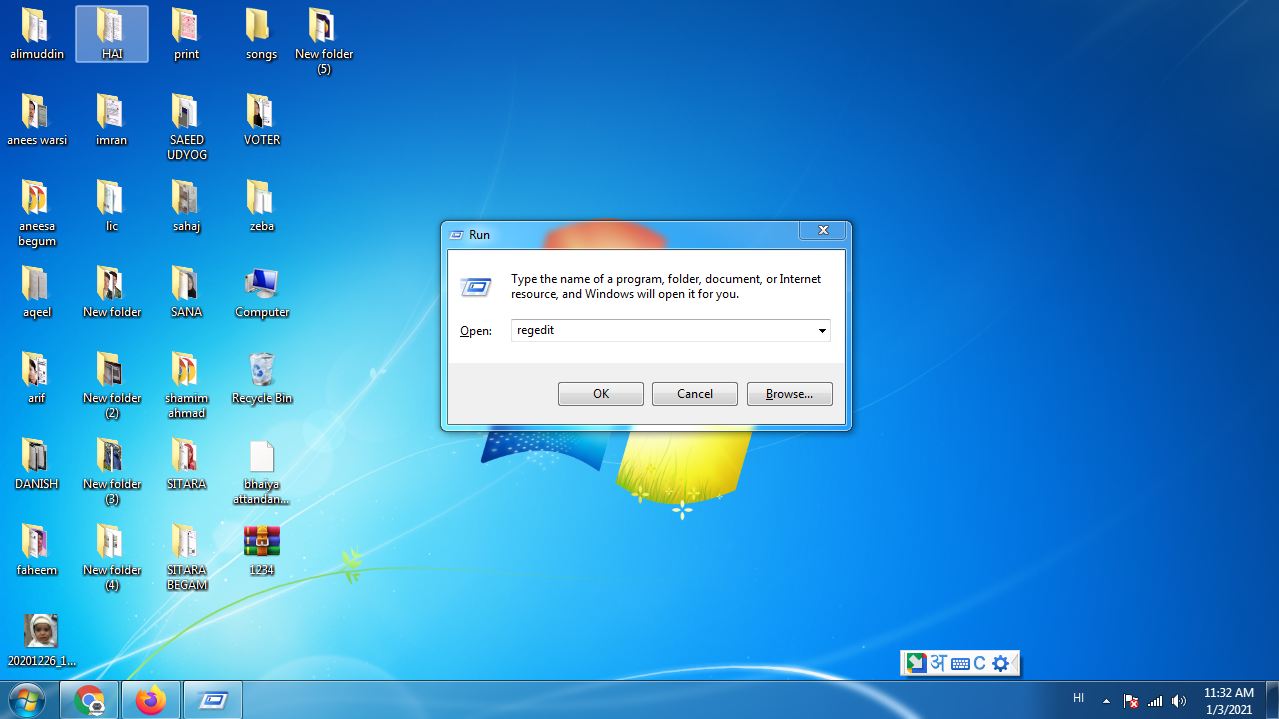The height and width of the screenshot is (719, 1279).
Task: Click OK in the Run dialog
Action: click(x=600, y=394)
